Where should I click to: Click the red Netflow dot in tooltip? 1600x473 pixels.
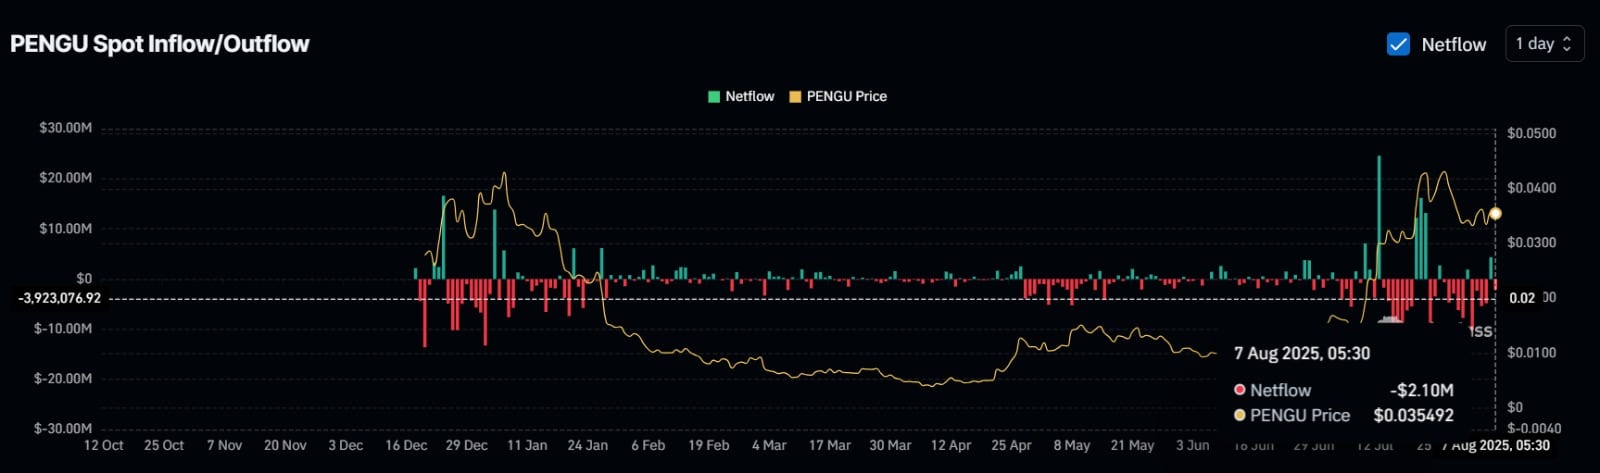click(x=1240, y=390)
